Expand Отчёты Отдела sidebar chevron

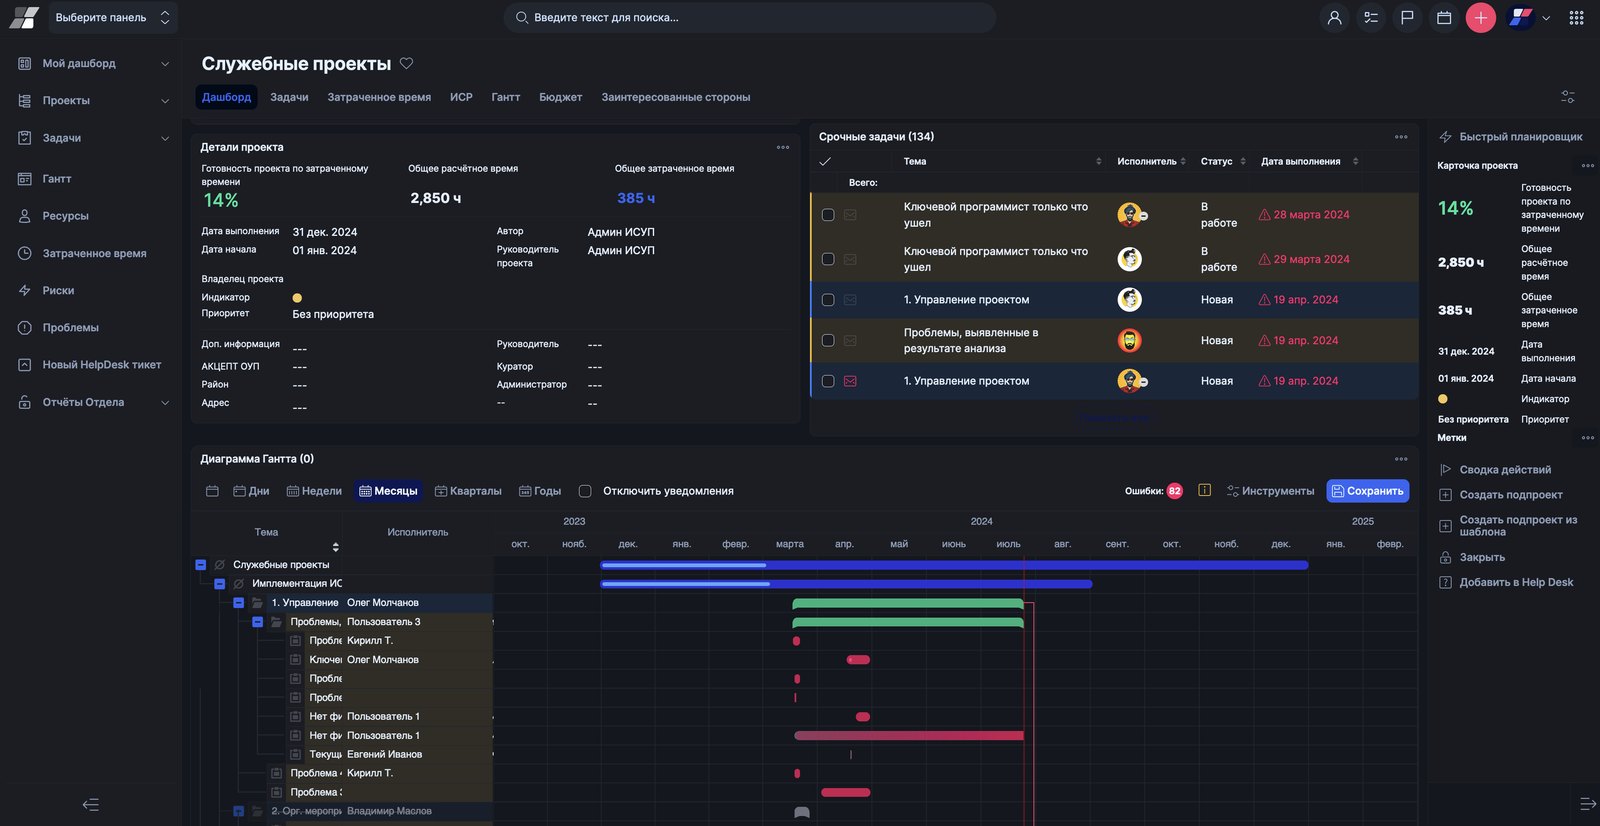[165, 403]
